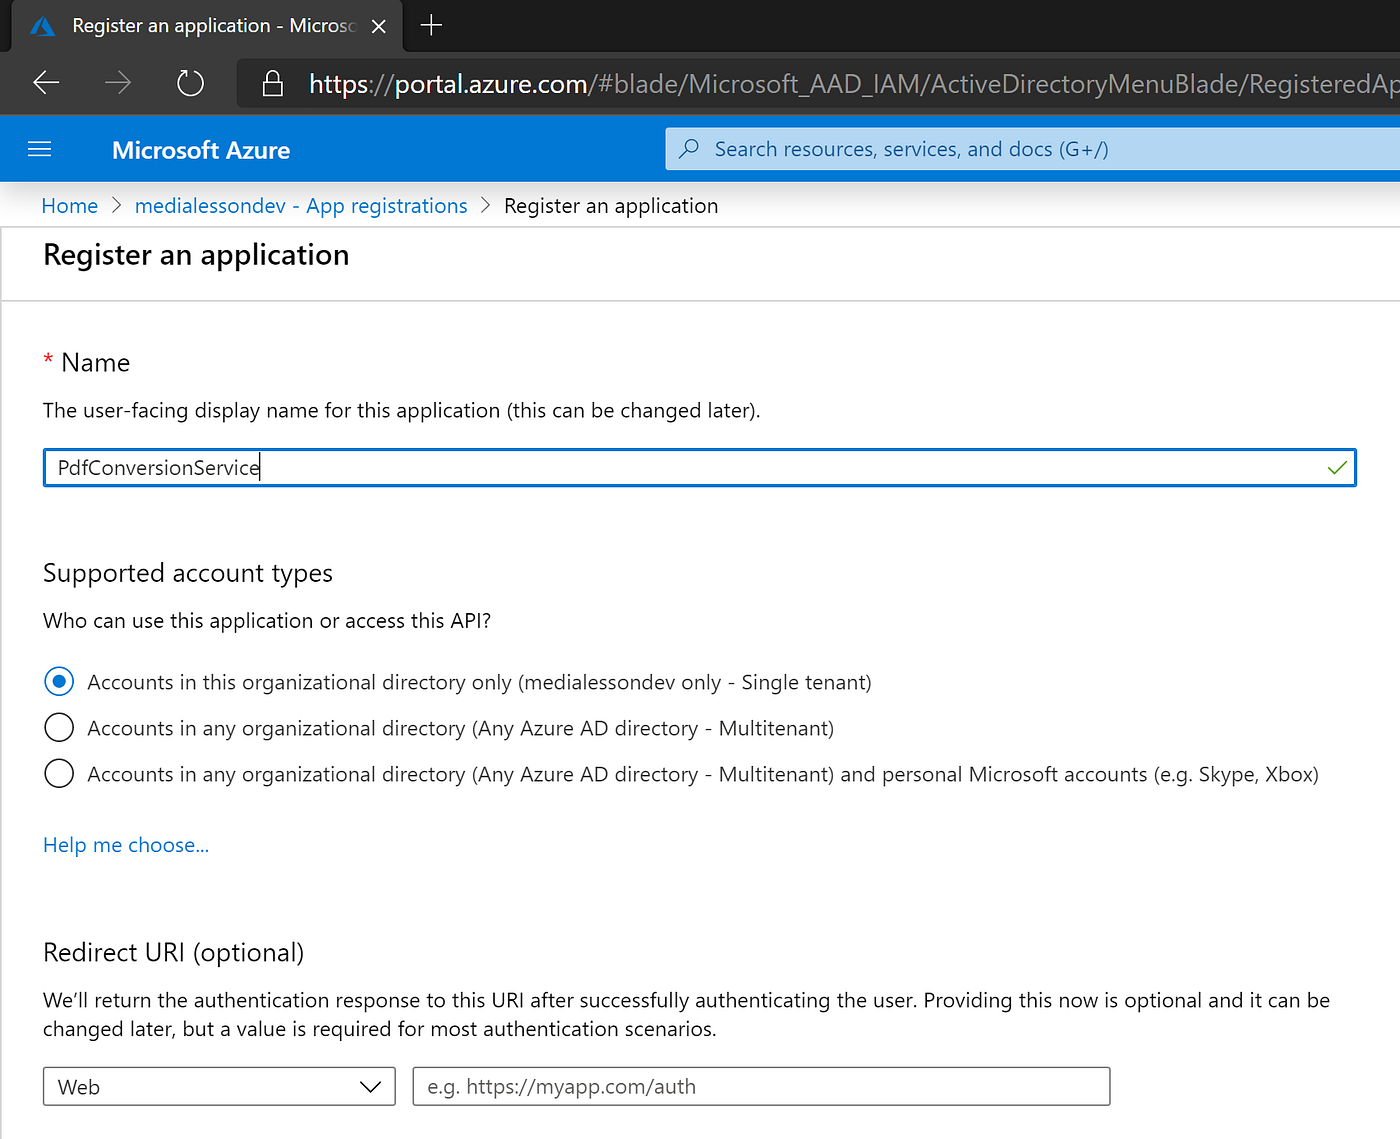Click the dropdown chevron next to Web

(x=371, y=1086)
